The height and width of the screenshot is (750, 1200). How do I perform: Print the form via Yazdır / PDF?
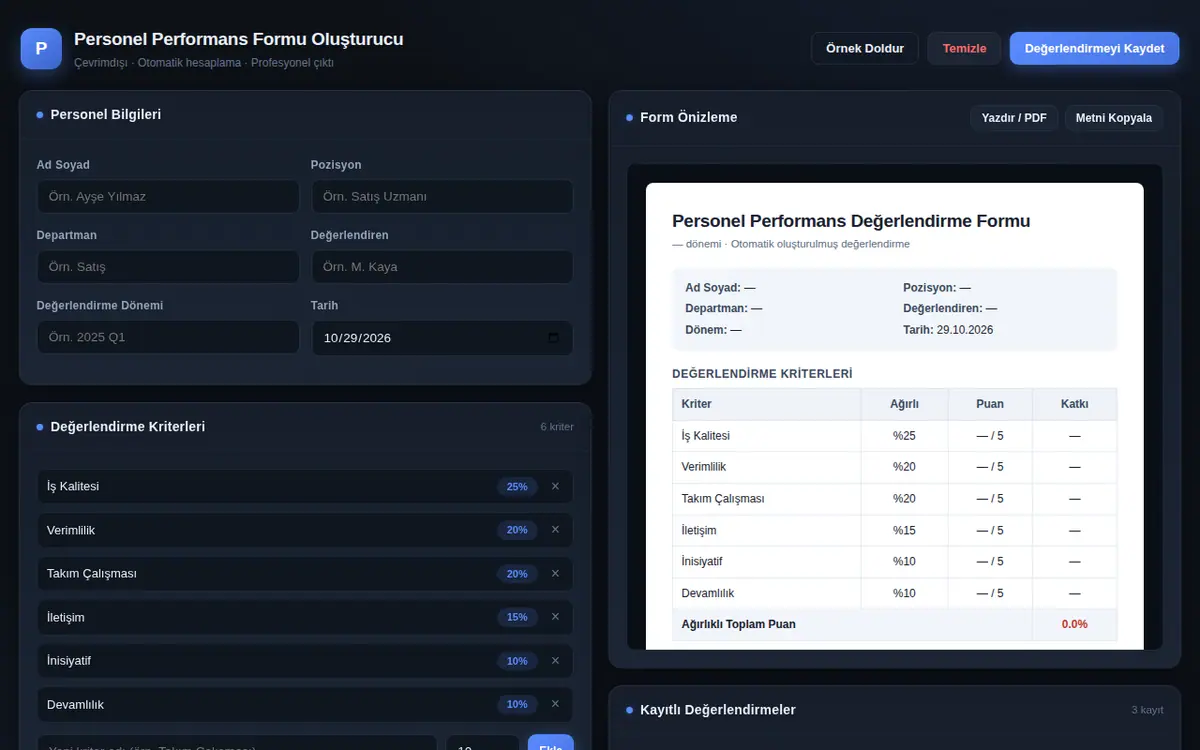tap(1014, 118)
